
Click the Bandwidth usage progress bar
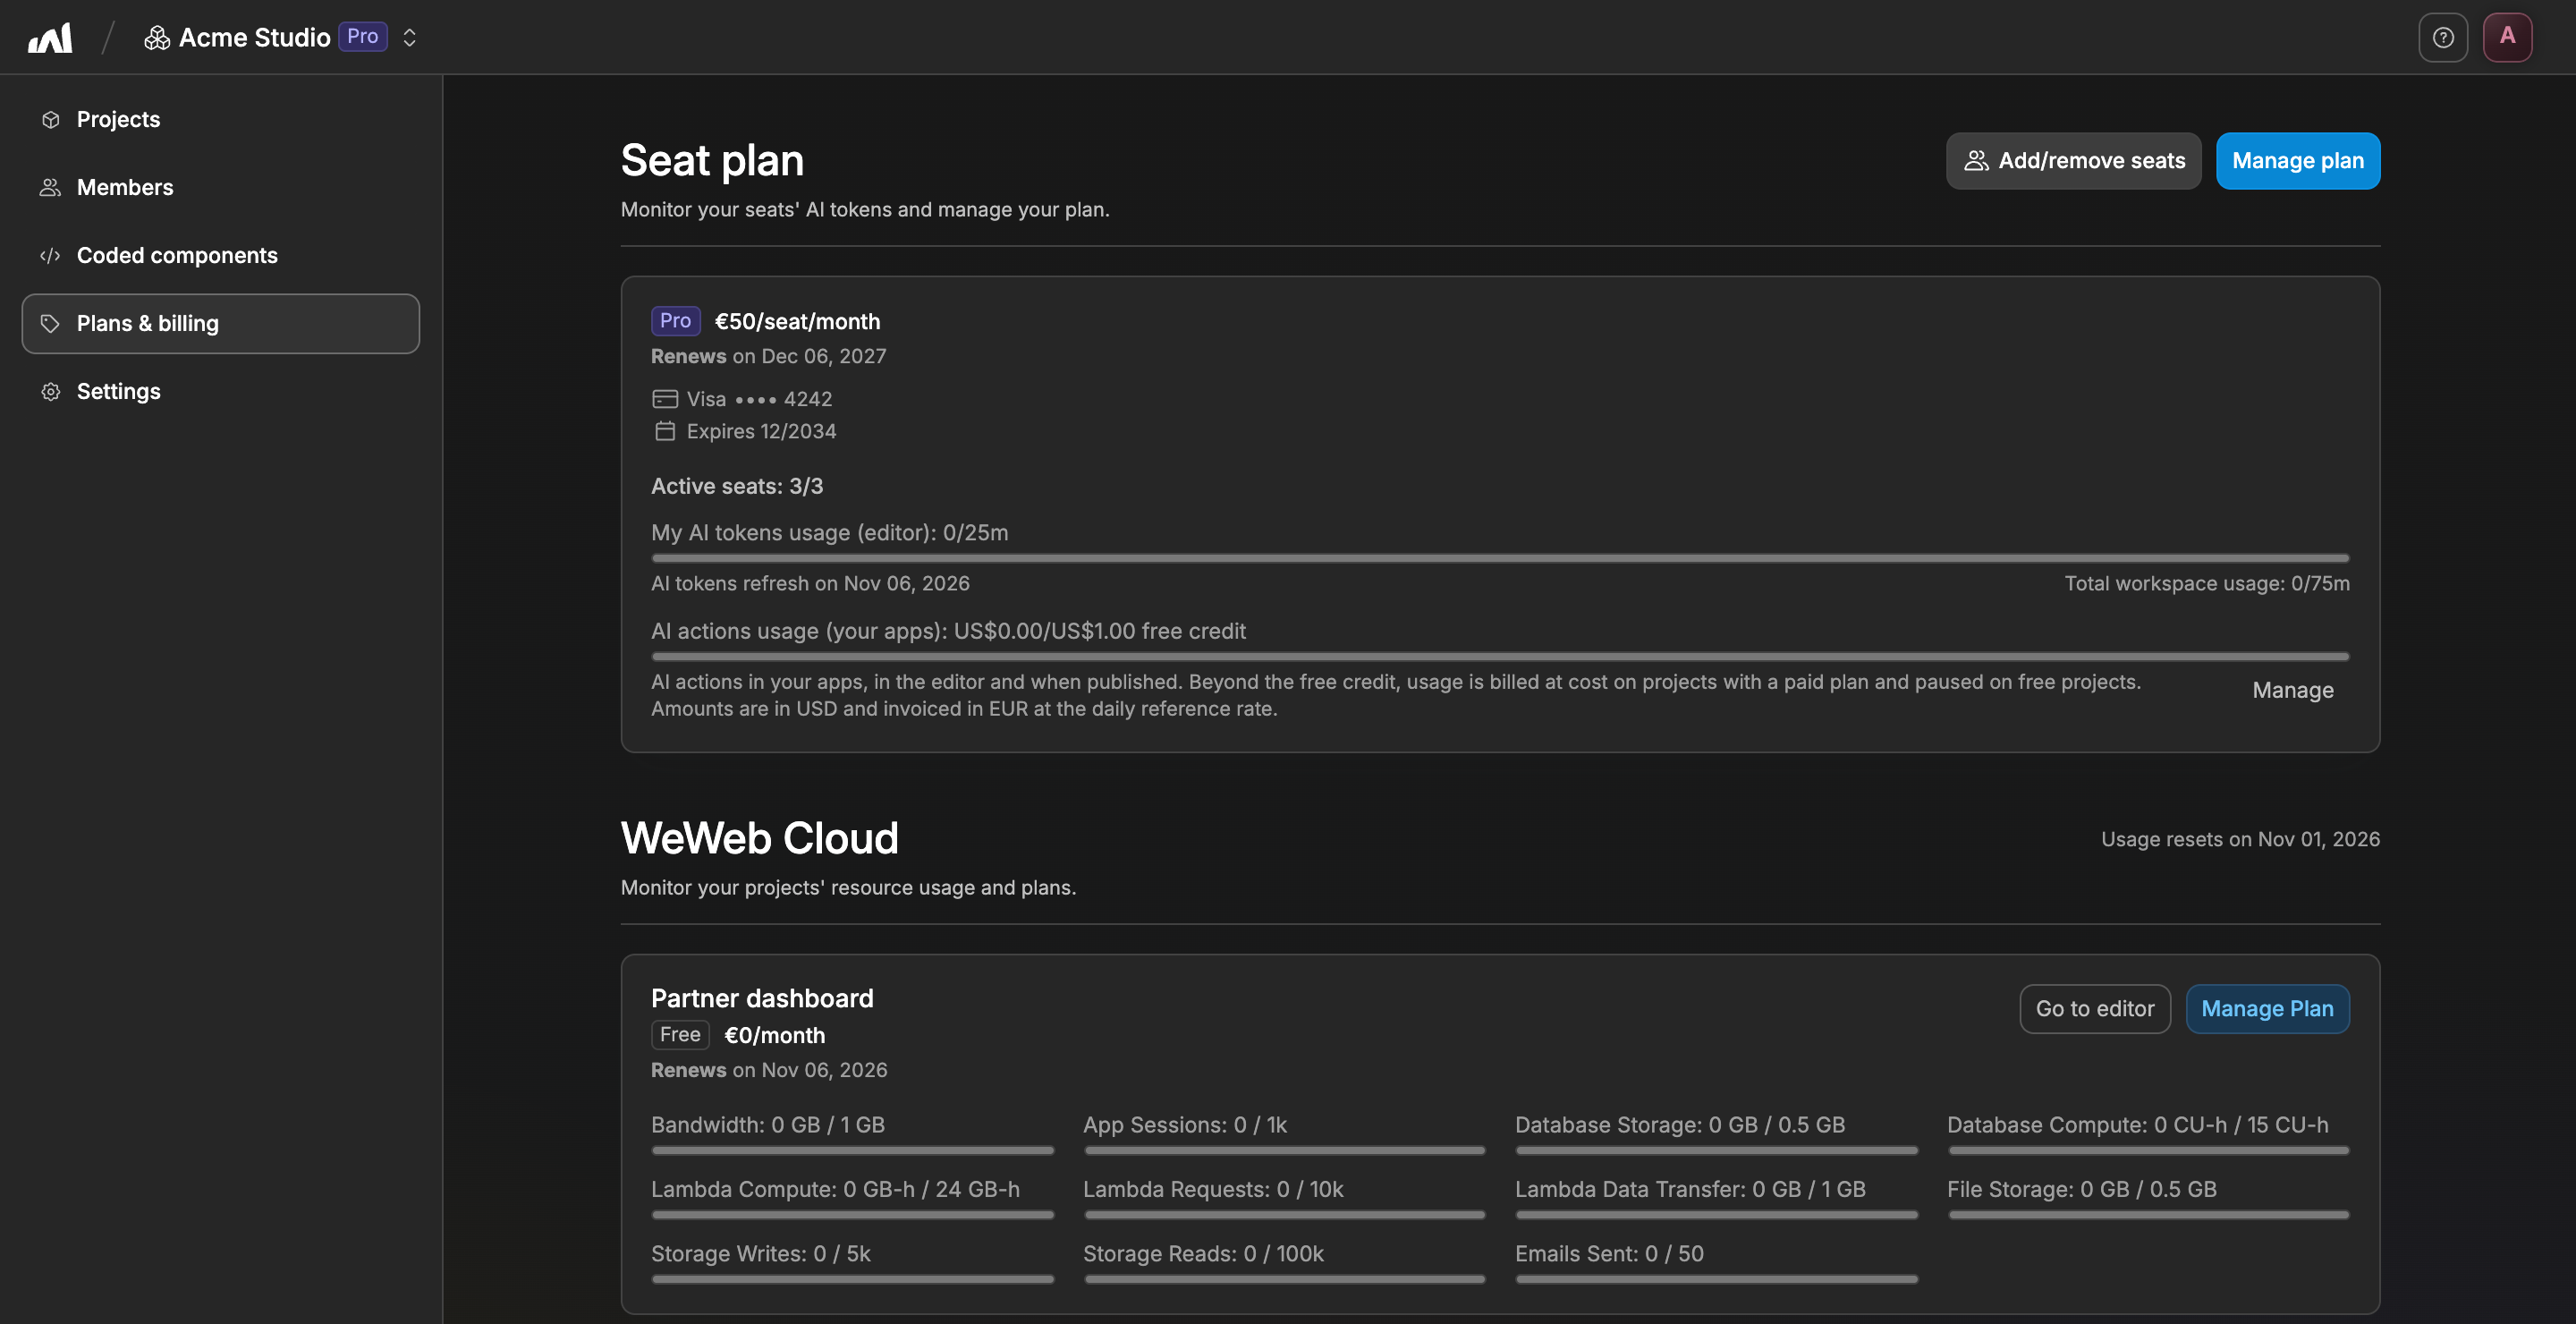(852, 1151)
